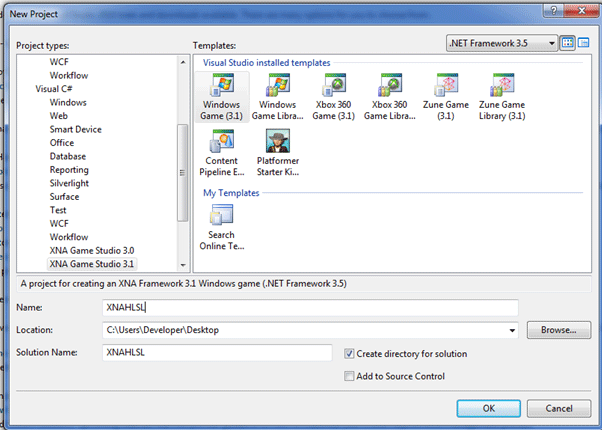602x430 pixels.
Task: Select XNA Game Studio 3.1 project type
Action: [92, 264]
